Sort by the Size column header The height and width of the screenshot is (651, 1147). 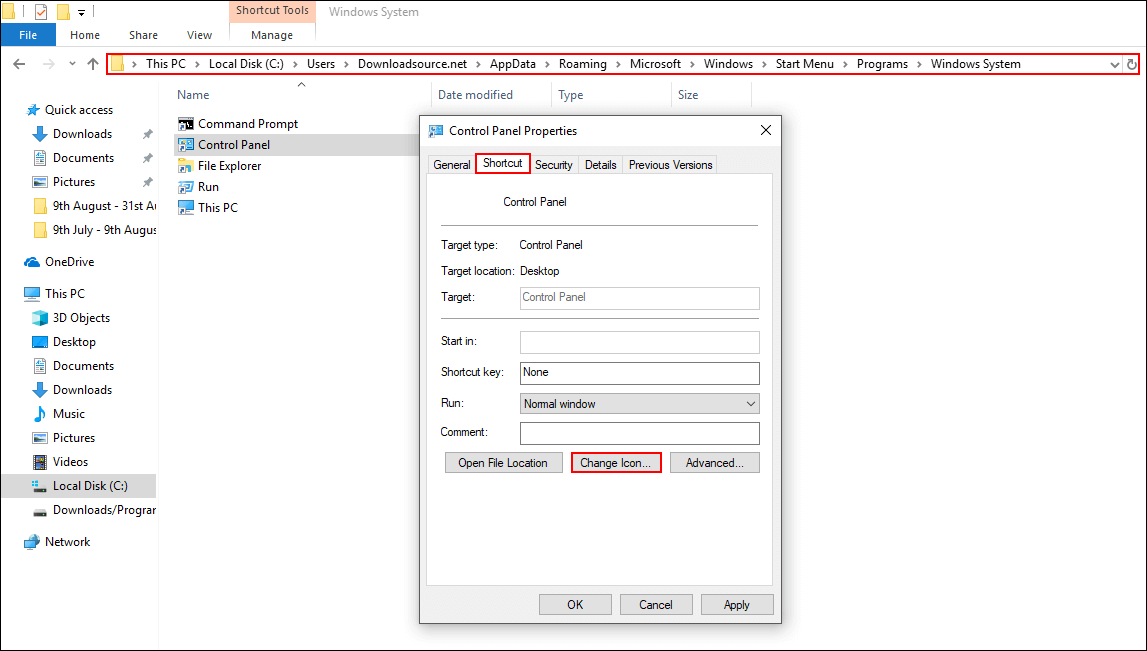point(688,95)
